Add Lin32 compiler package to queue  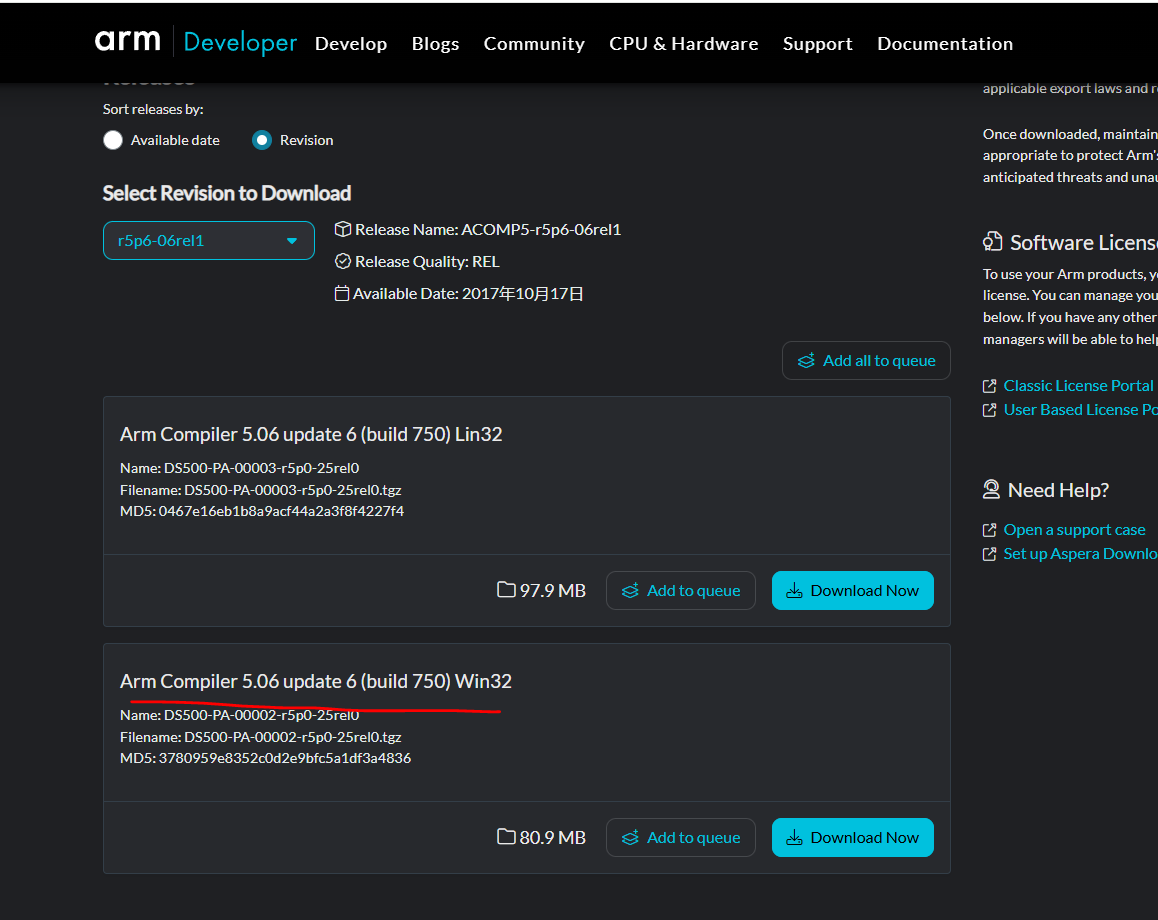tap(680, 591)
